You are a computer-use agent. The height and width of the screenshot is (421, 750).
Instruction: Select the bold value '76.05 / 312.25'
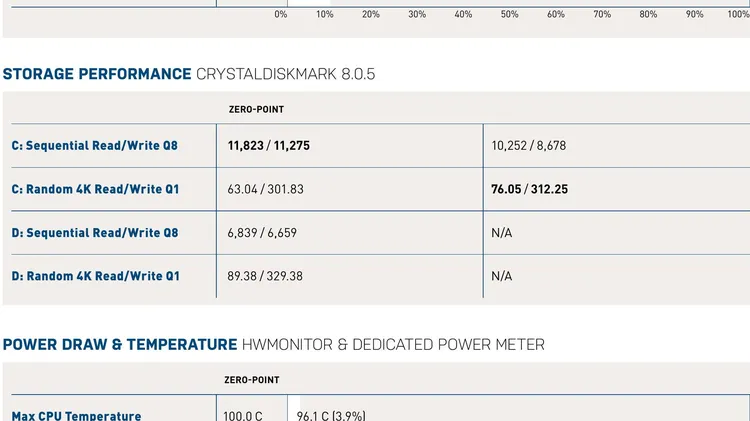coord(529,189)
